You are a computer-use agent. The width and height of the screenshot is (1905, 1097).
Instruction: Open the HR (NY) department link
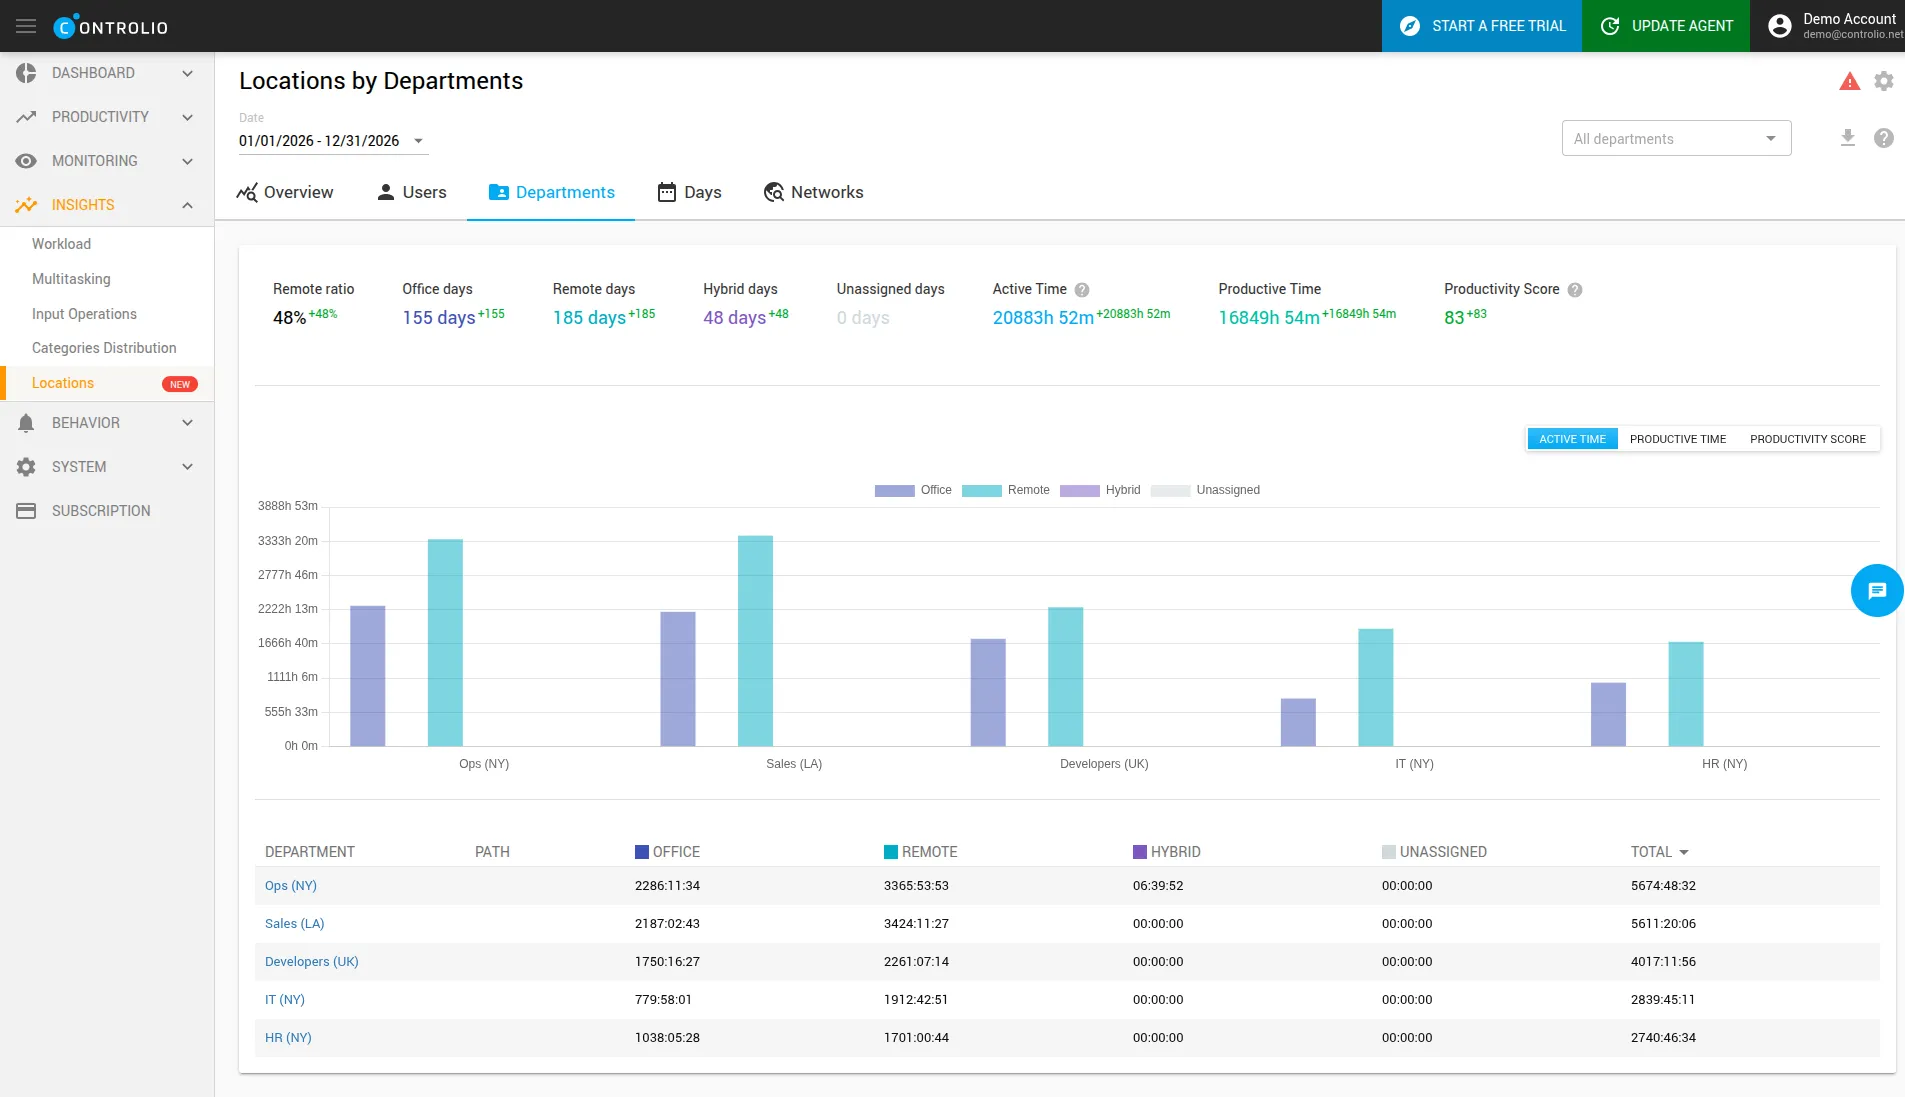pyautogui.click(x=288, y=1038)
